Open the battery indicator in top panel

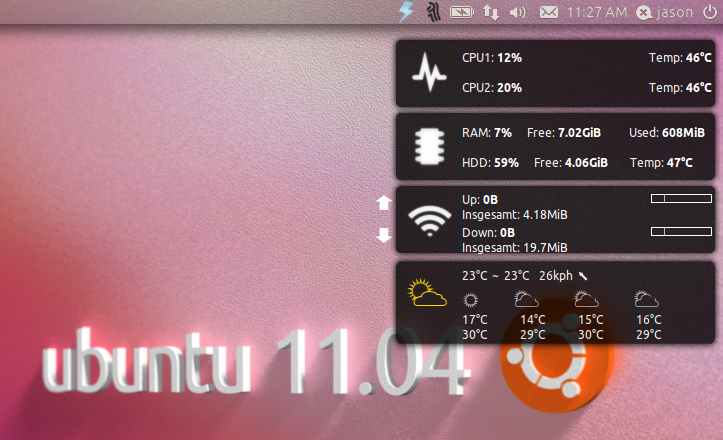pyautogui.click(x=462, y=12)
